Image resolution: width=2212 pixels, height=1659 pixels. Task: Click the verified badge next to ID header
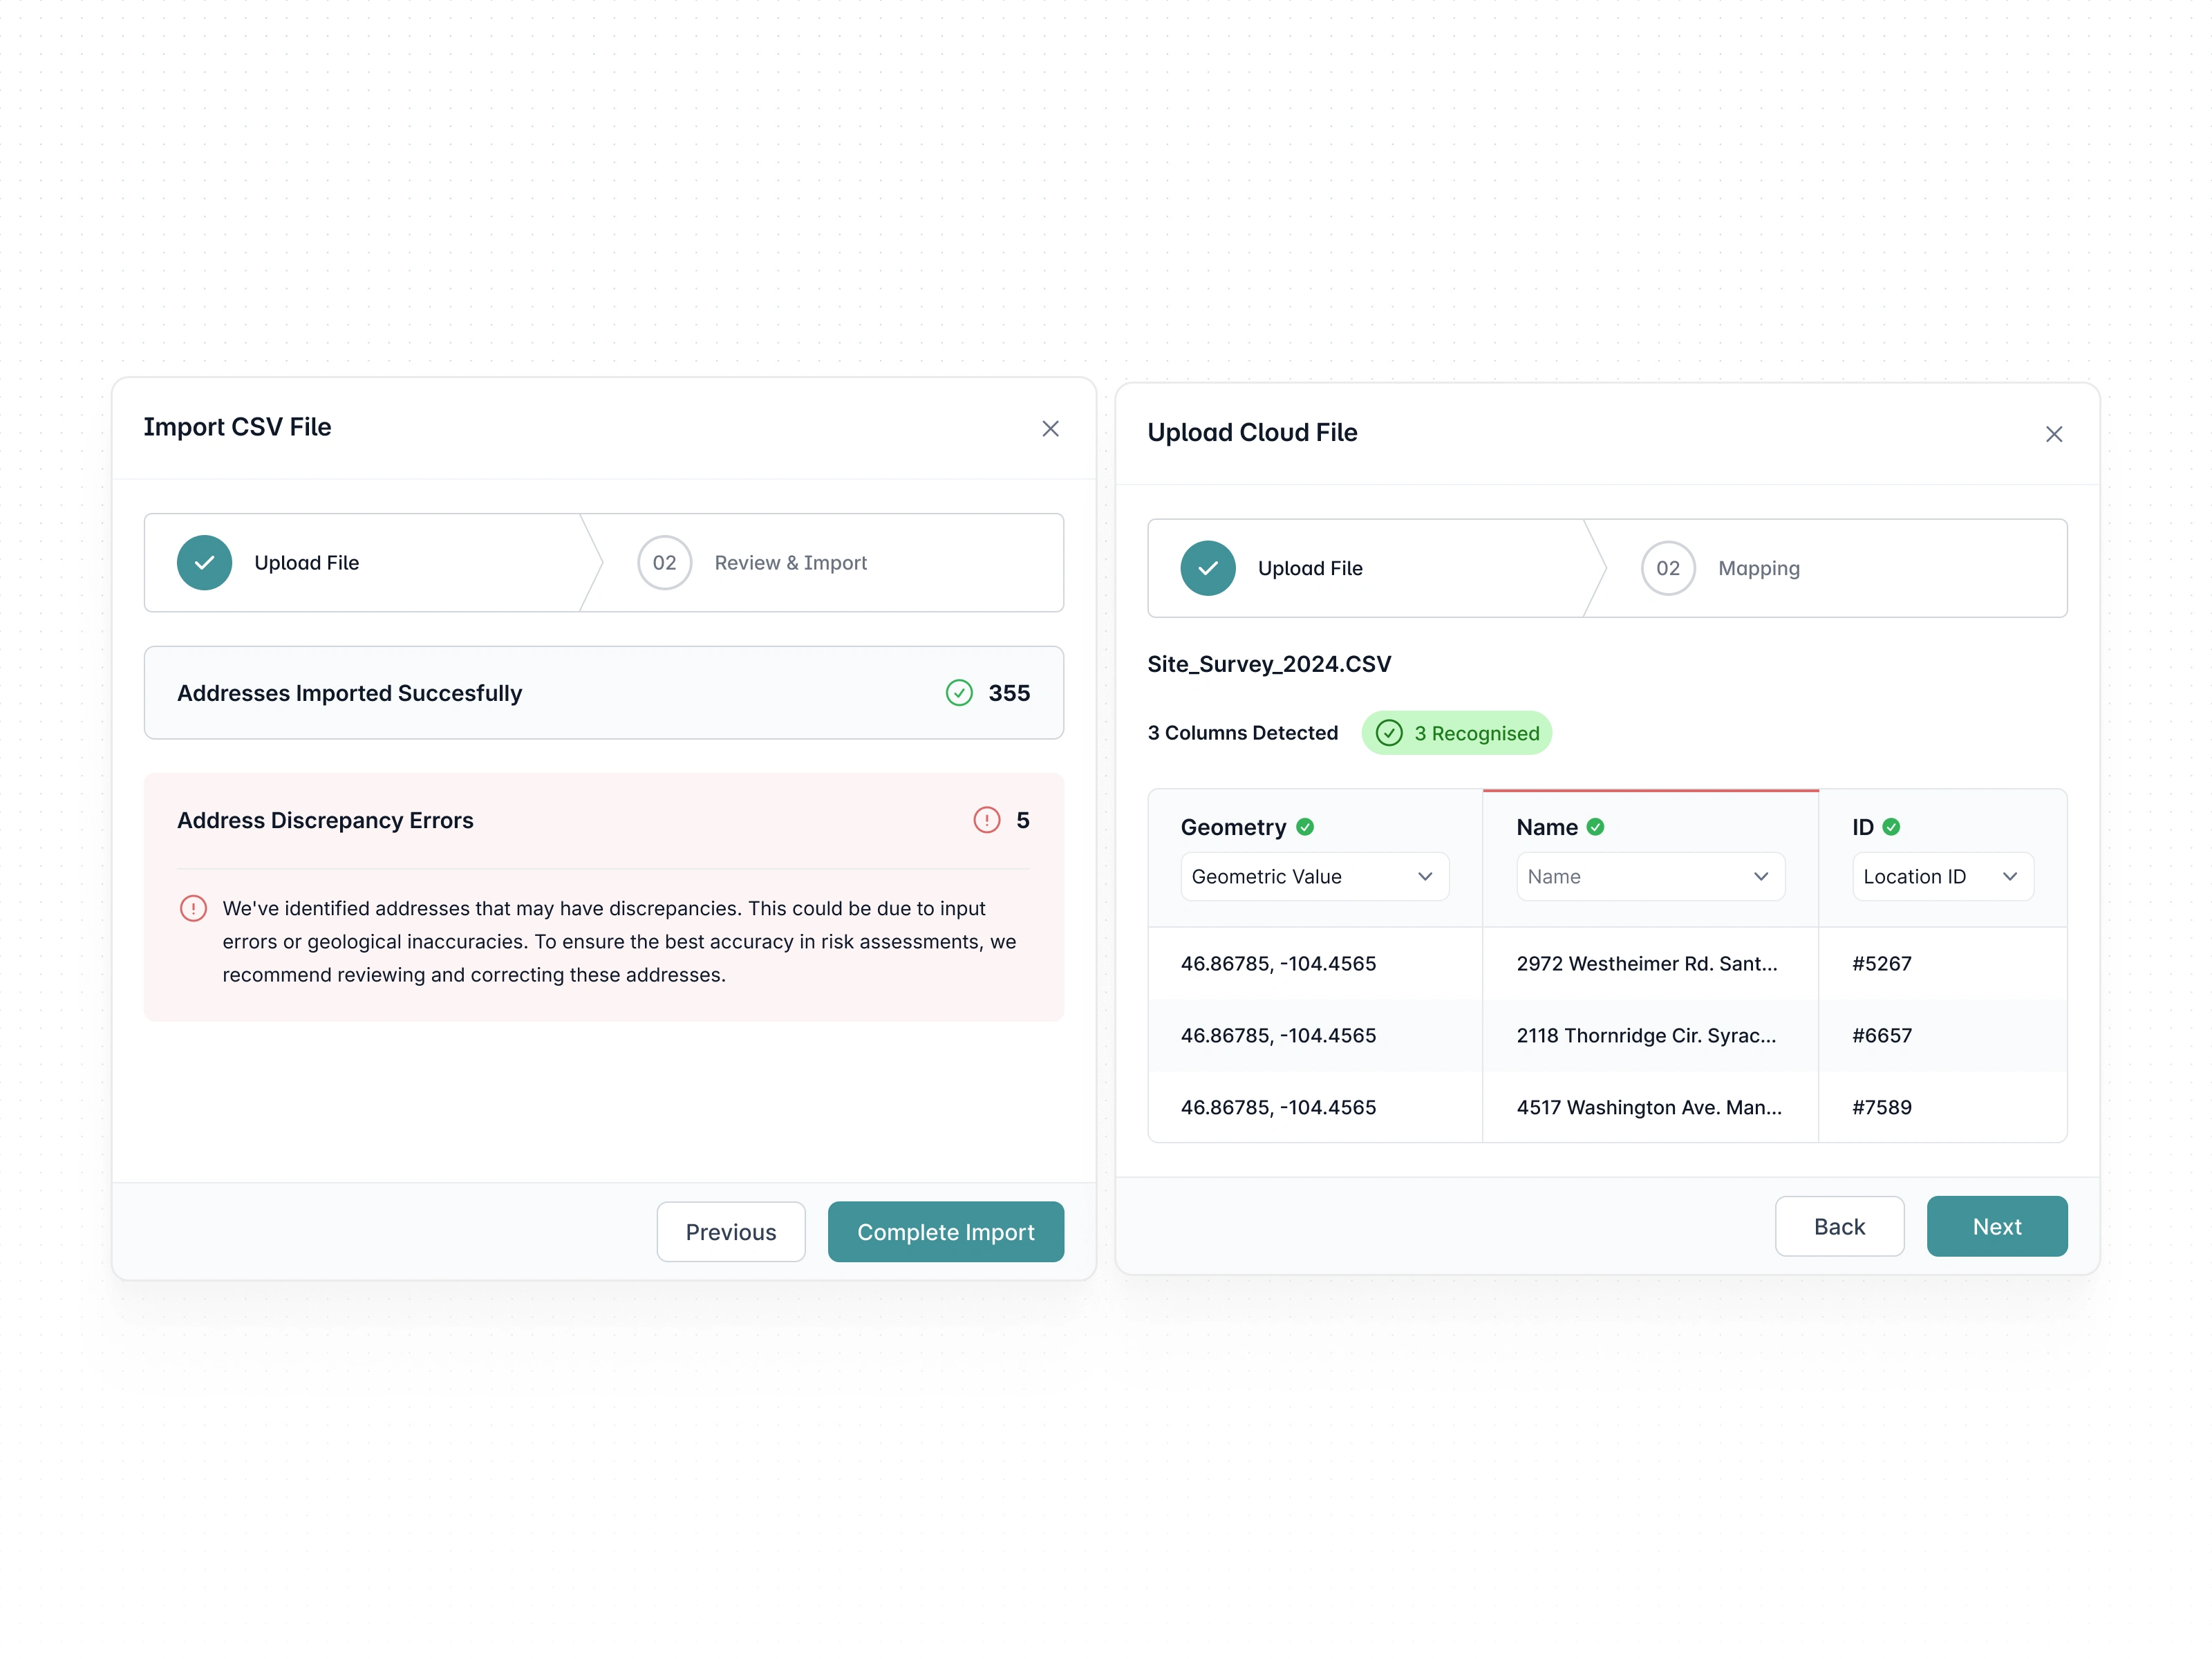pyautogui.click(x=1891, y=827)
